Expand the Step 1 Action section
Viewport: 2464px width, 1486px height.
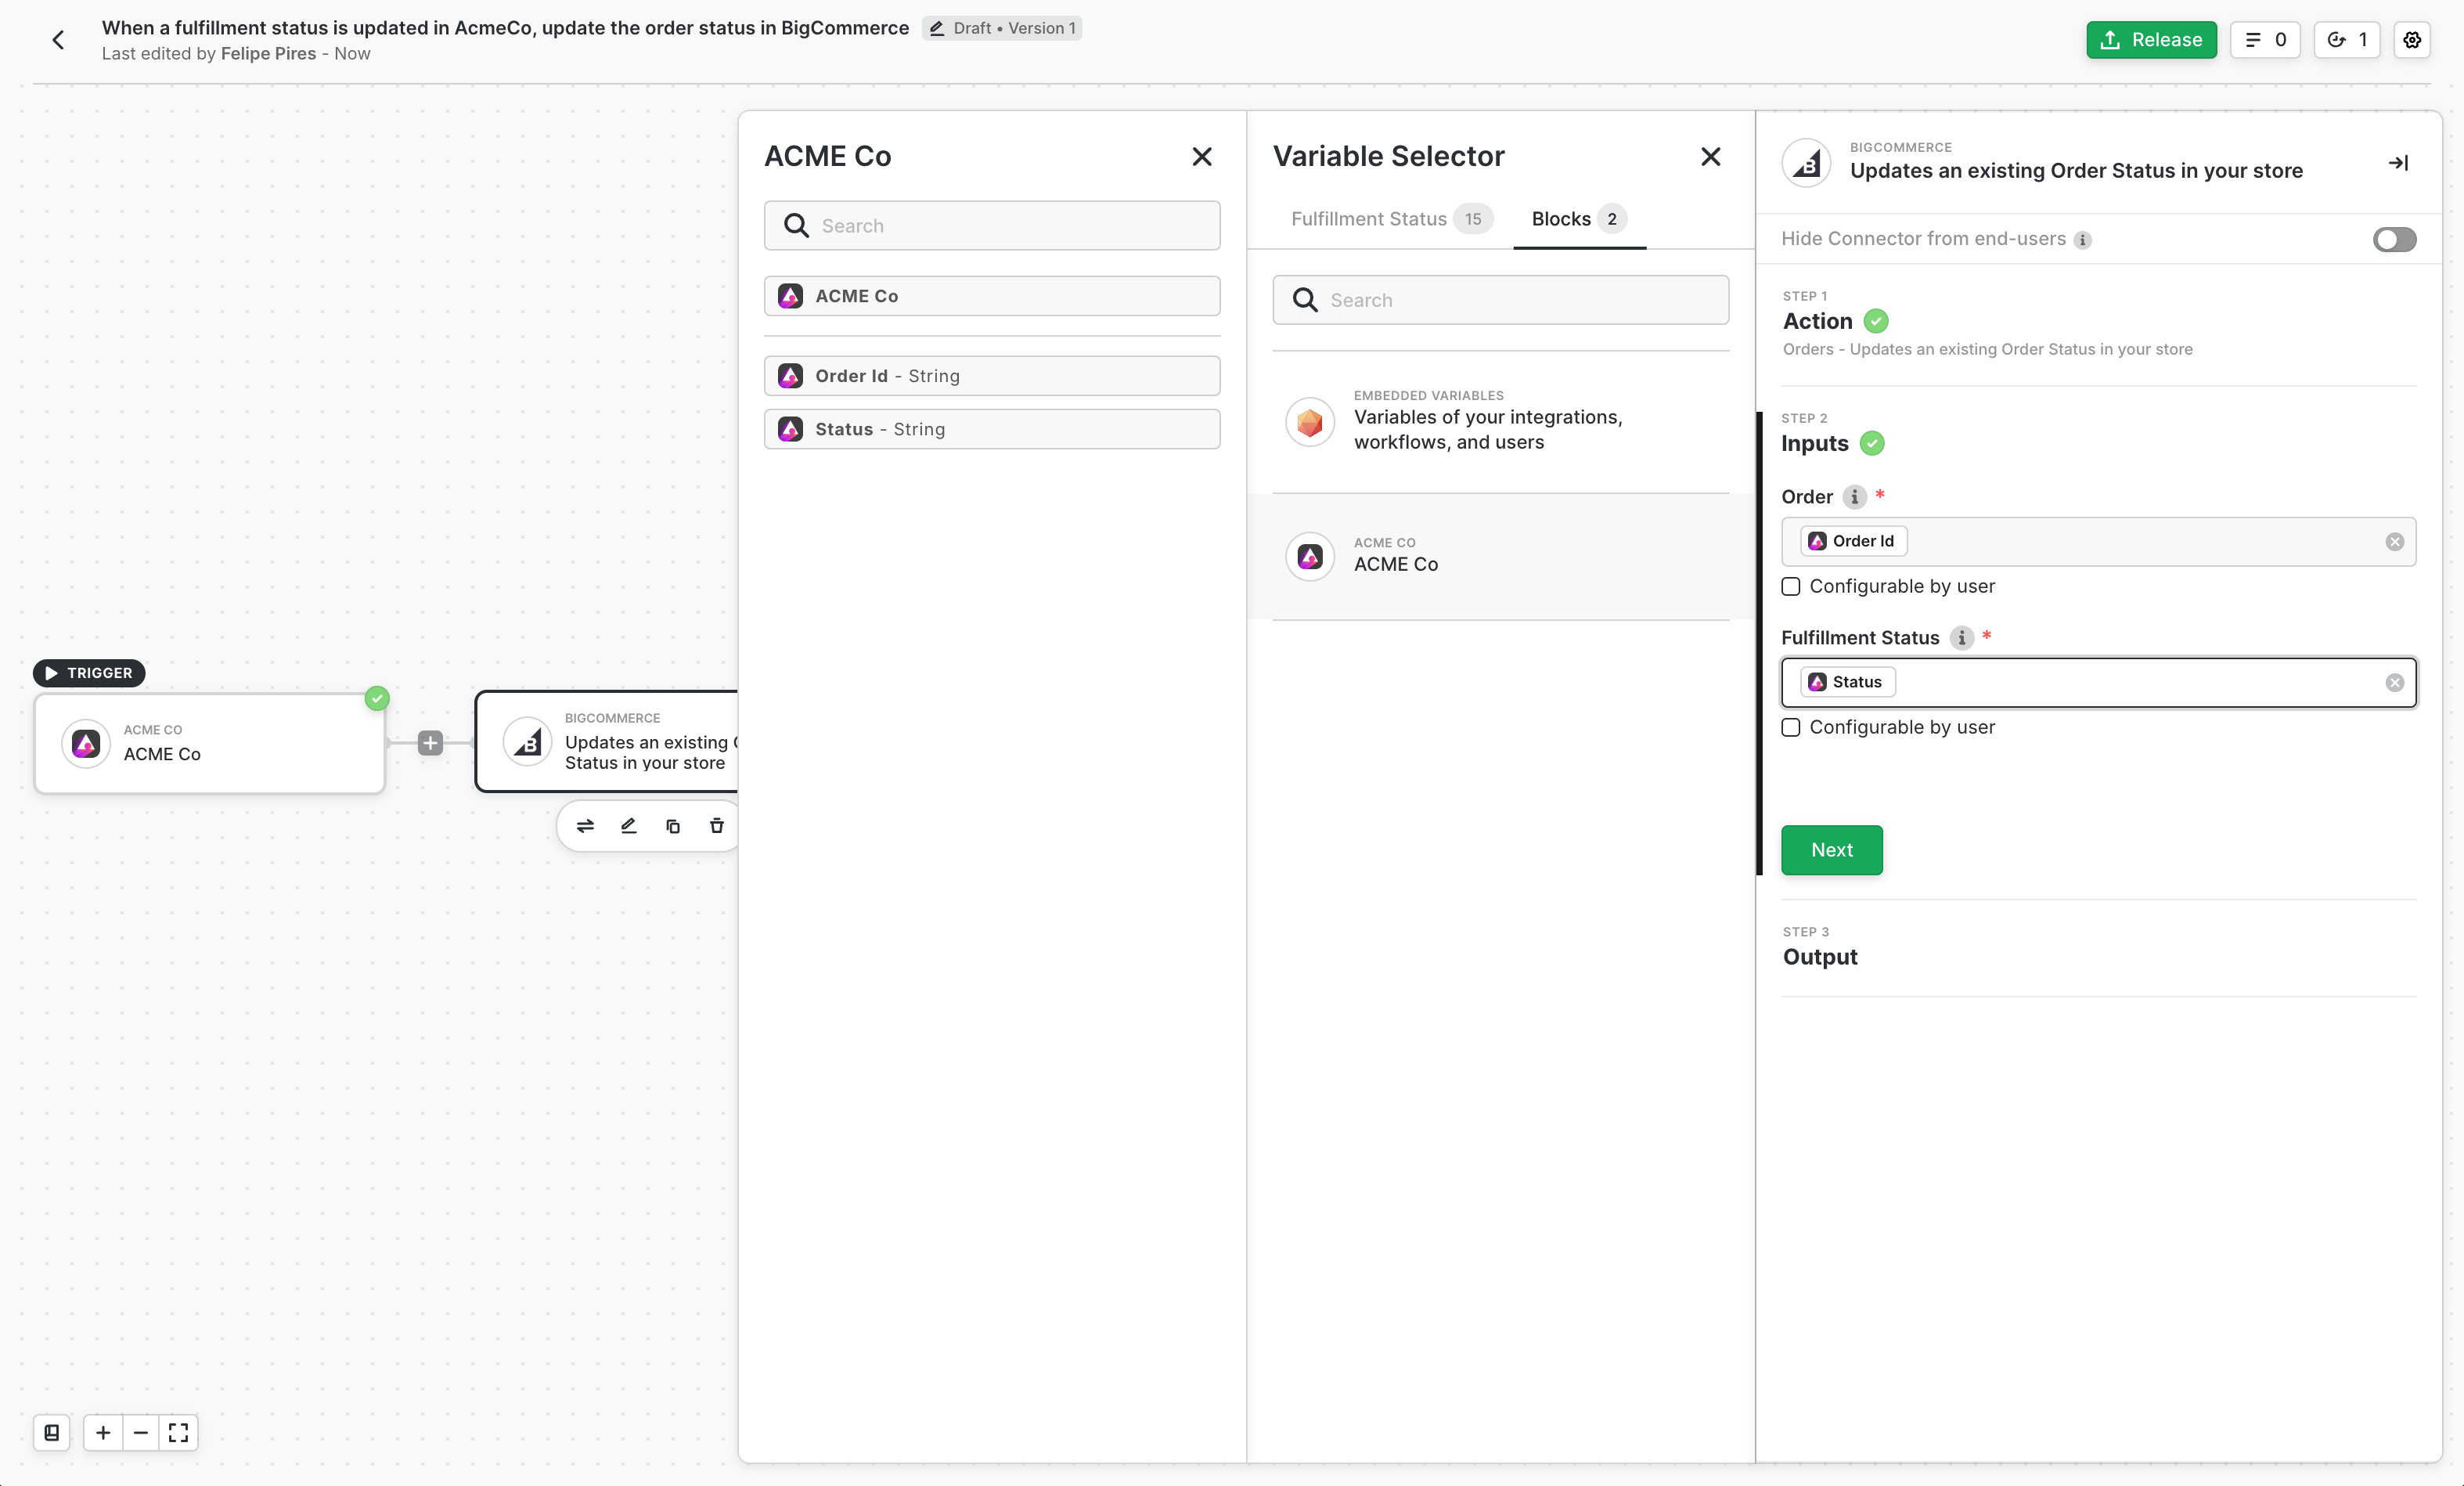1817,321
